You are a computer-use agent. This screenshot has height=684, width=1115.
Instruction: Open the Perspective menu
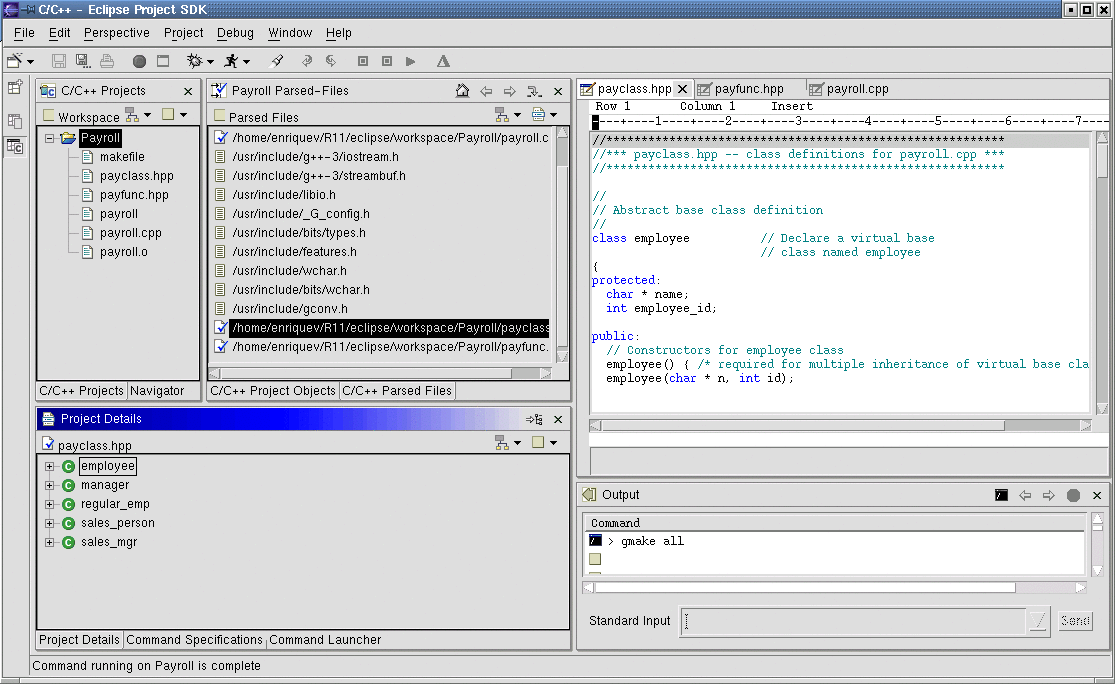pyautogui.click(x=116, y=33)
